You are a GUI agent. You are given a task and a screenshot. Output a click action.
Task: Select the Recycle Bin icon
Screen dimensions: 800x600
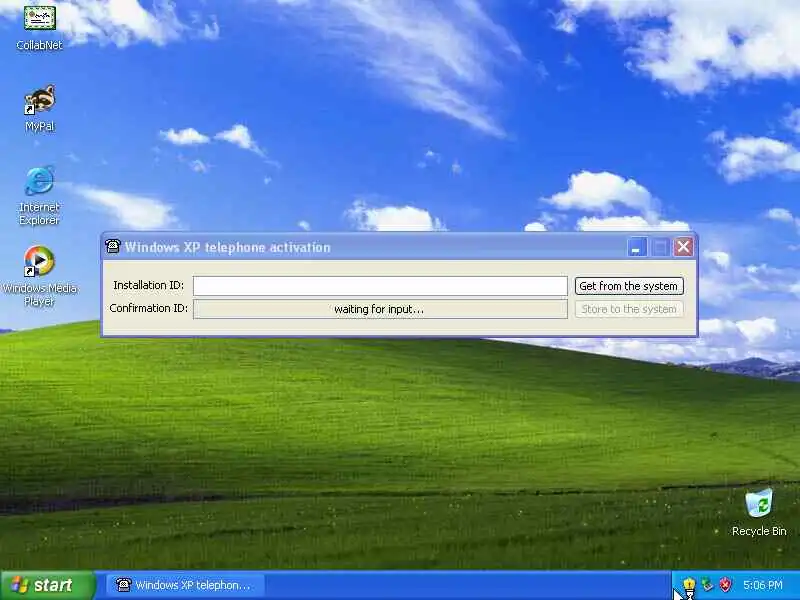coord(759,513)
